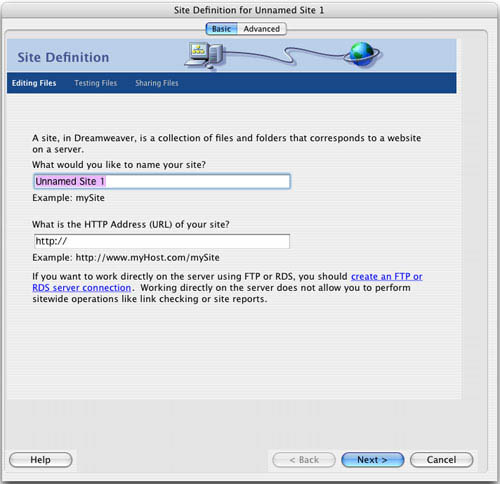Select the Editing Files step
500x484 pixels.
(34, 83)
